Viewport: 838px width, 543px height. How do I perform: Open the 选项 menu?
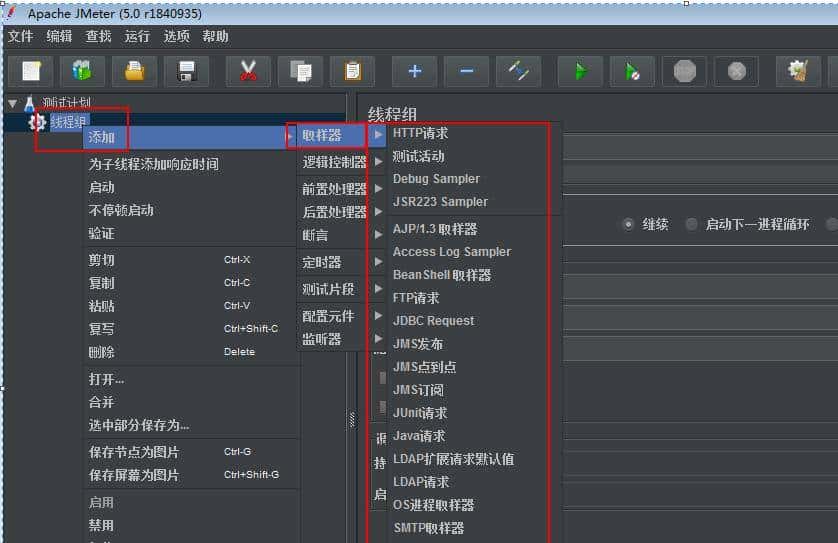point(176,36)
